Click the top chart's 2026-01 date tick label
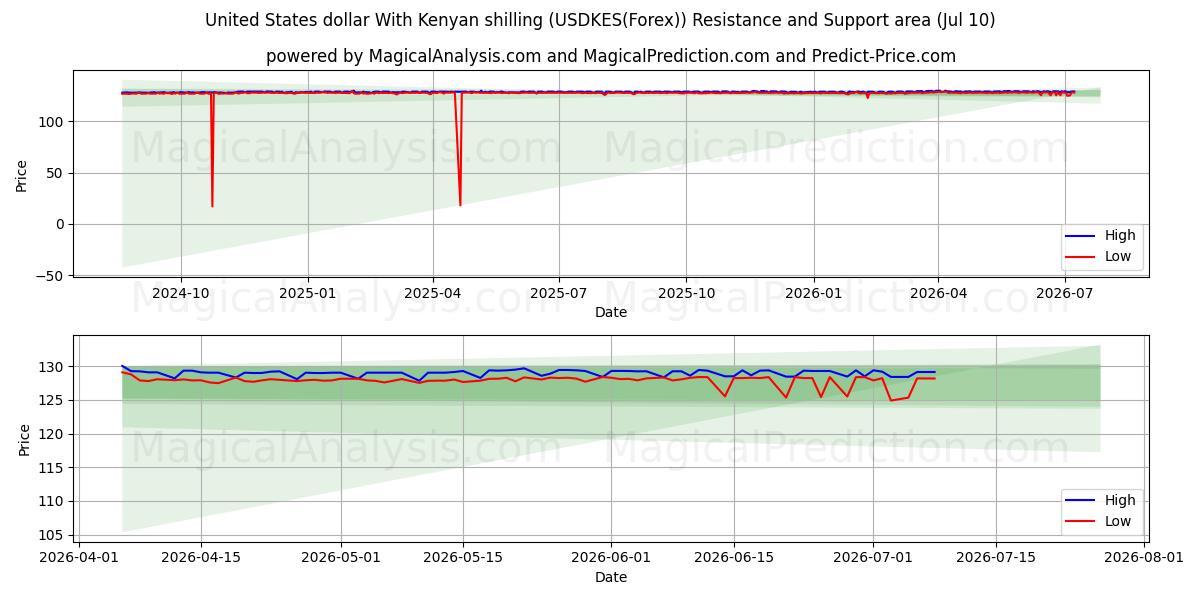This screenshot has width=1200, height=600. point(813,293)
